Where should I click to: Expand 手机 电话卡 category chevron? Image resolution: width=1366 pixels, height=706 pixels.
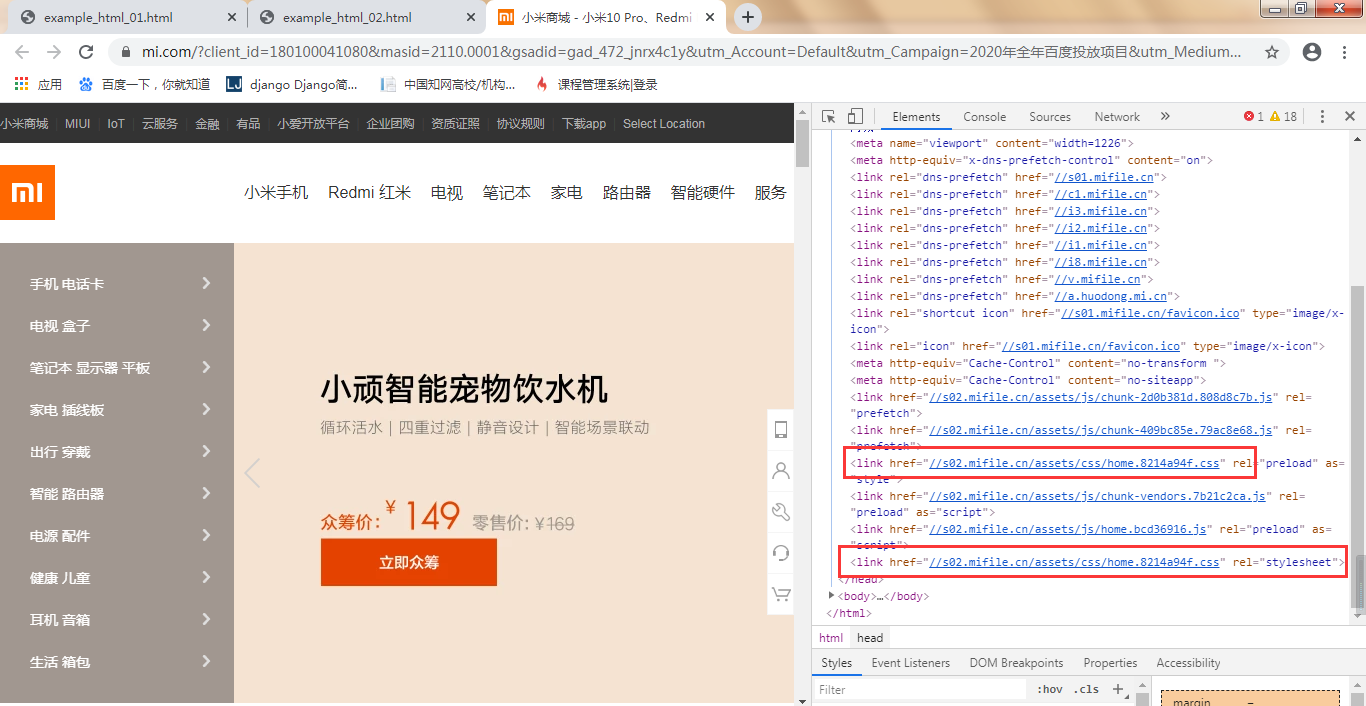(206, 283)
